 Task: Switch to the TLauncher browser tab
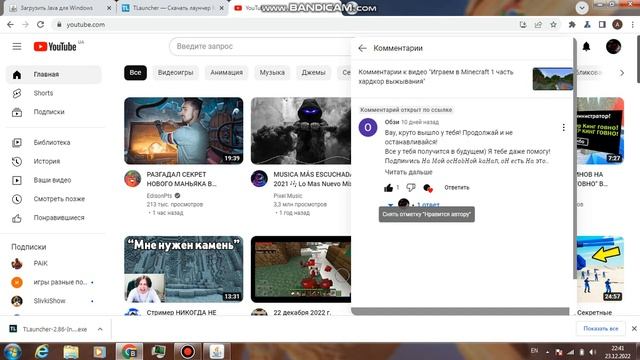[x=172, y=8]
